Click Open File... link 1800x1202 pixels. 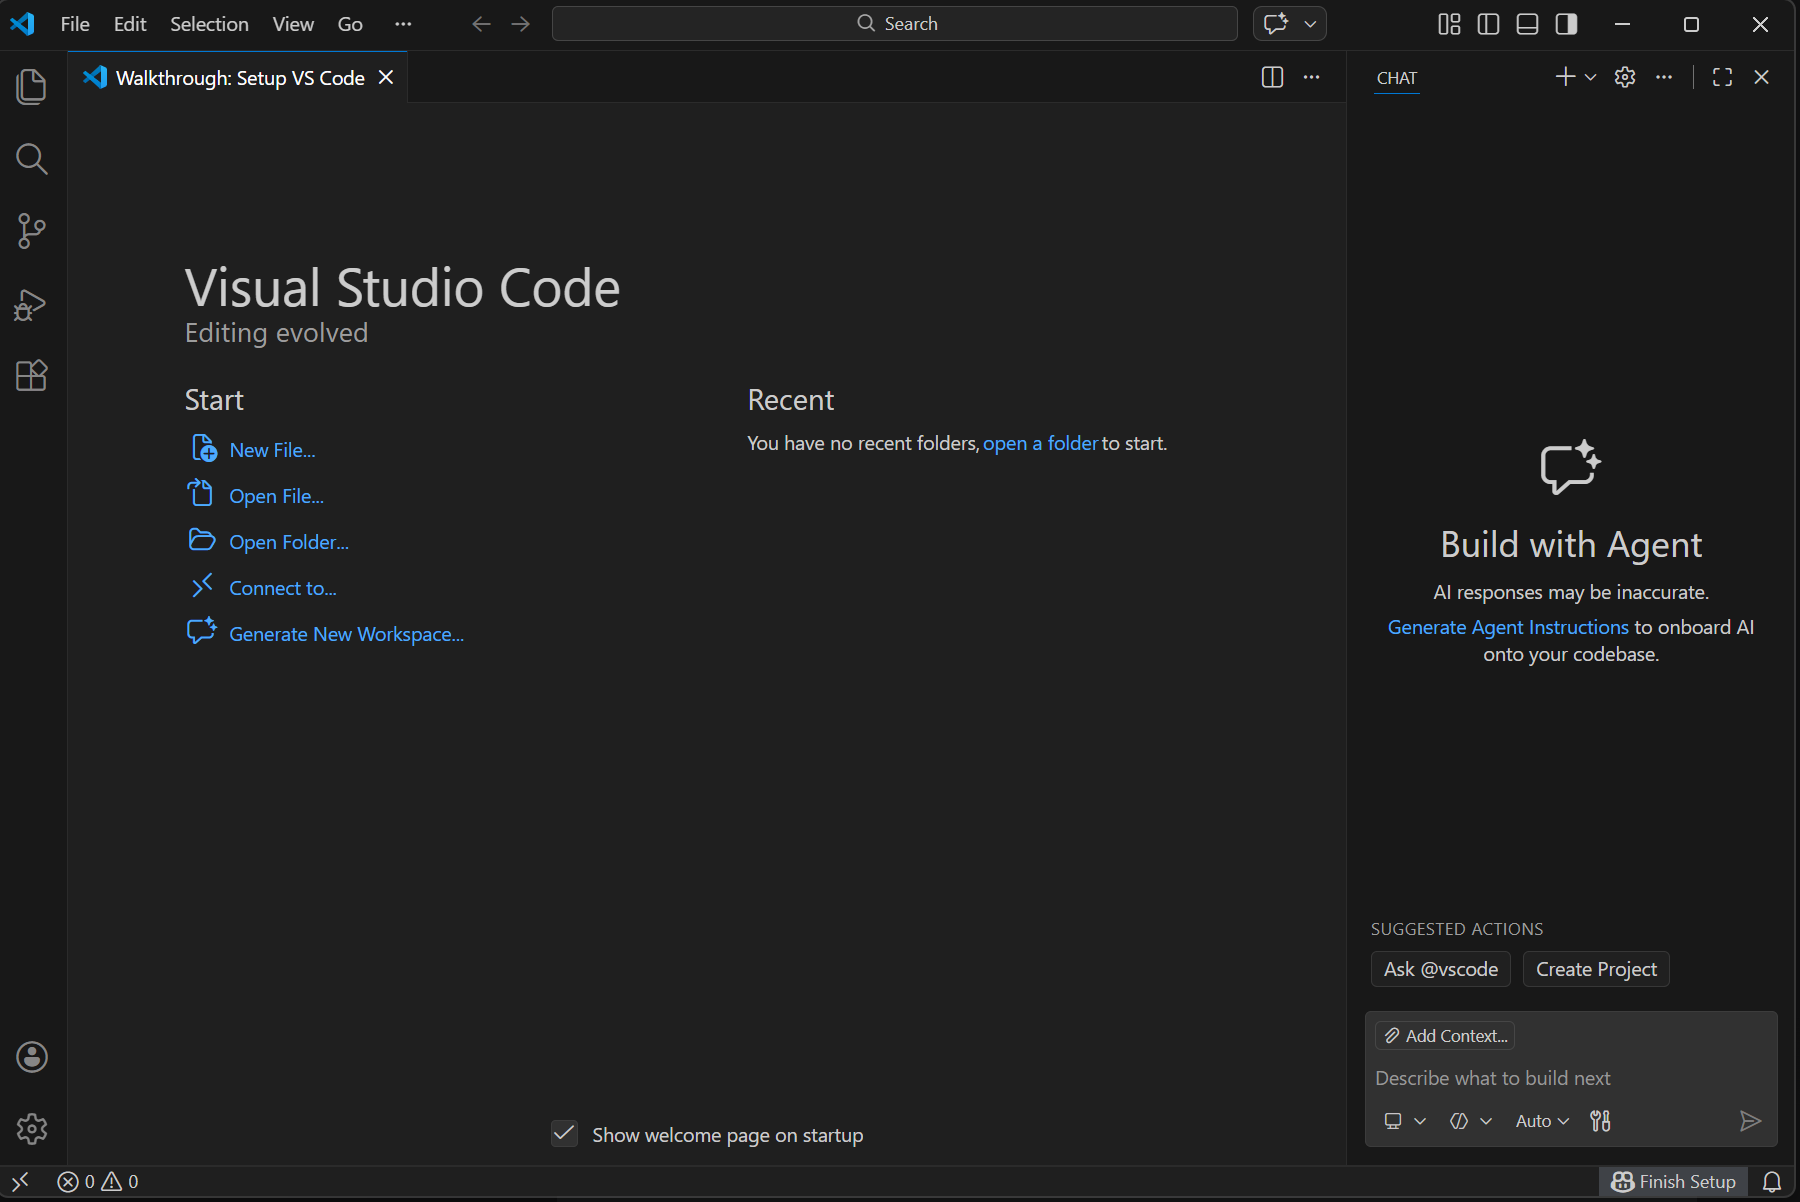[x=276, y=496]
